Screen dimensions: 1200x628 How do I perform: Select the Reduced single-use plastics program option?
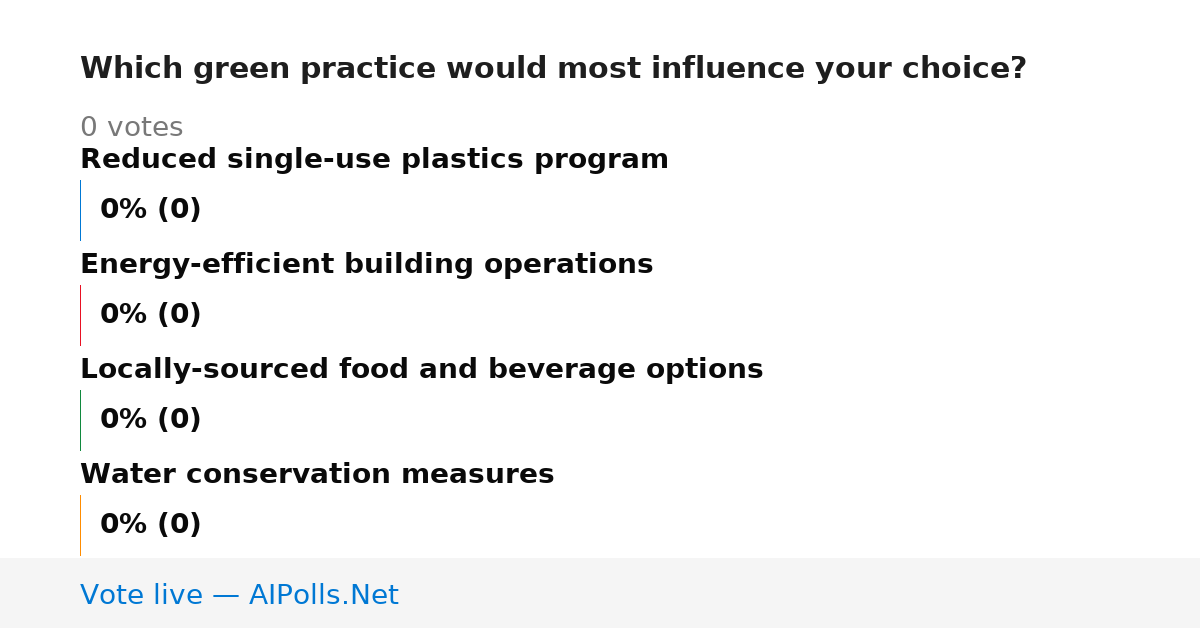[374, 159]
